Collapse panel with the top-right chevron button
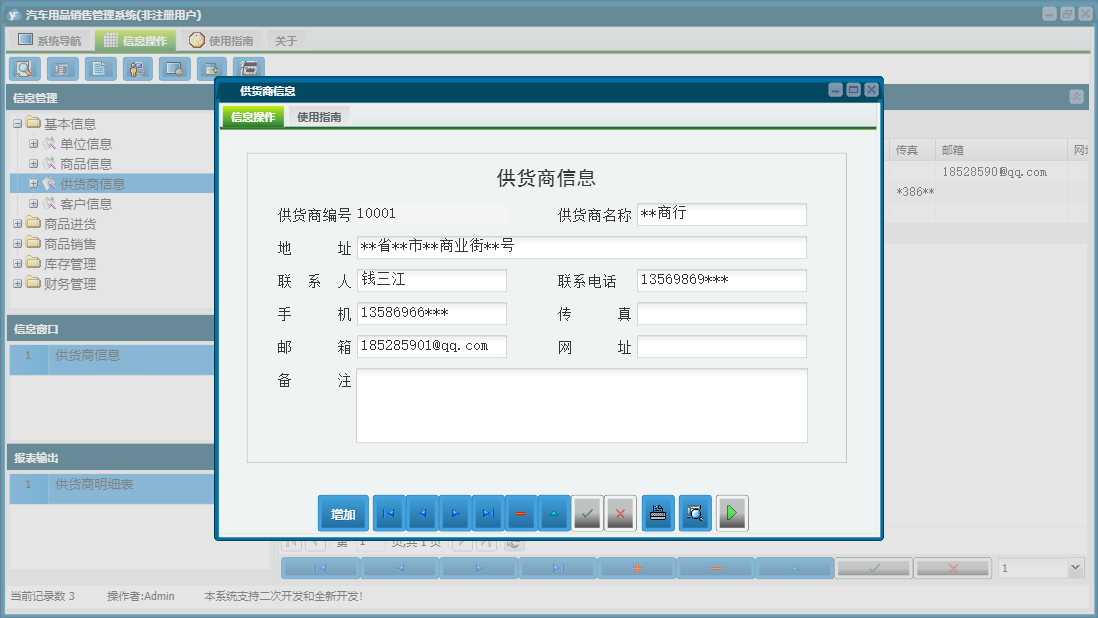Image resolution: width=1098 pixels, height=618 pixels. [x=1076, y=97]
